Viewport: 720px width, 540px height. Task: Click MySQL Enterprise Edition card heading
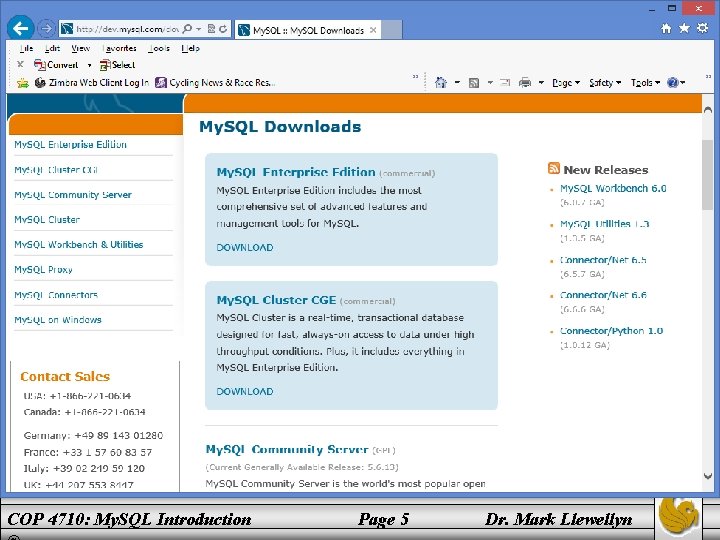[296, 172]
